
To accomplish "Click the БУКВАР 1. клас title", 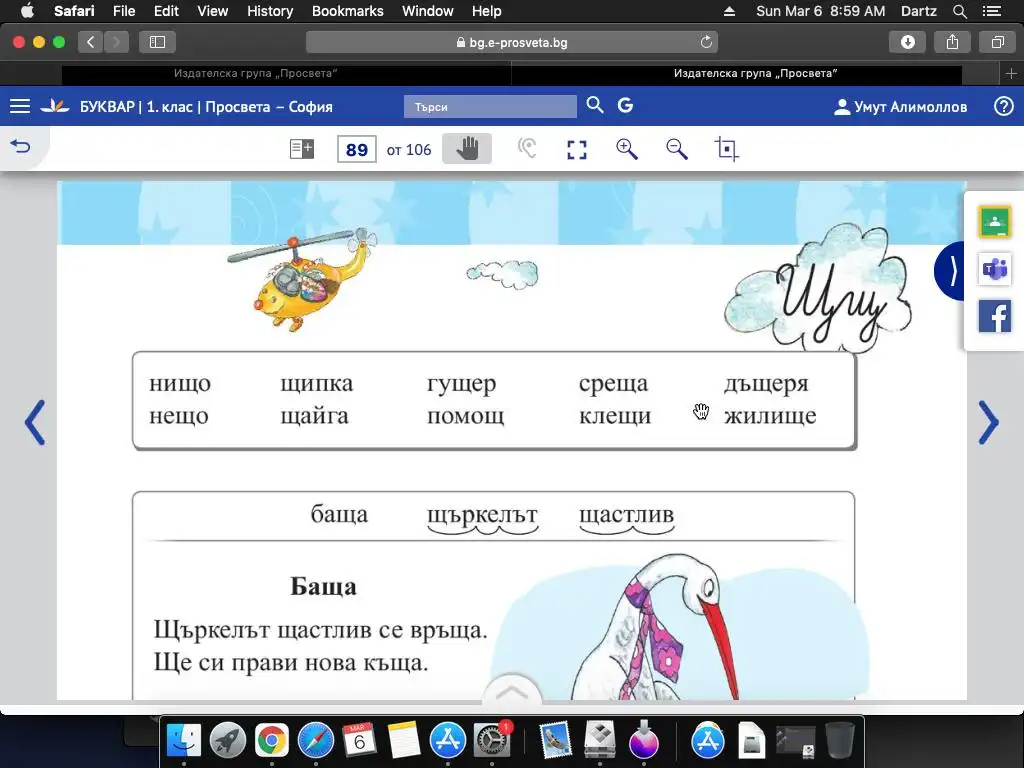I will (206, 106).
